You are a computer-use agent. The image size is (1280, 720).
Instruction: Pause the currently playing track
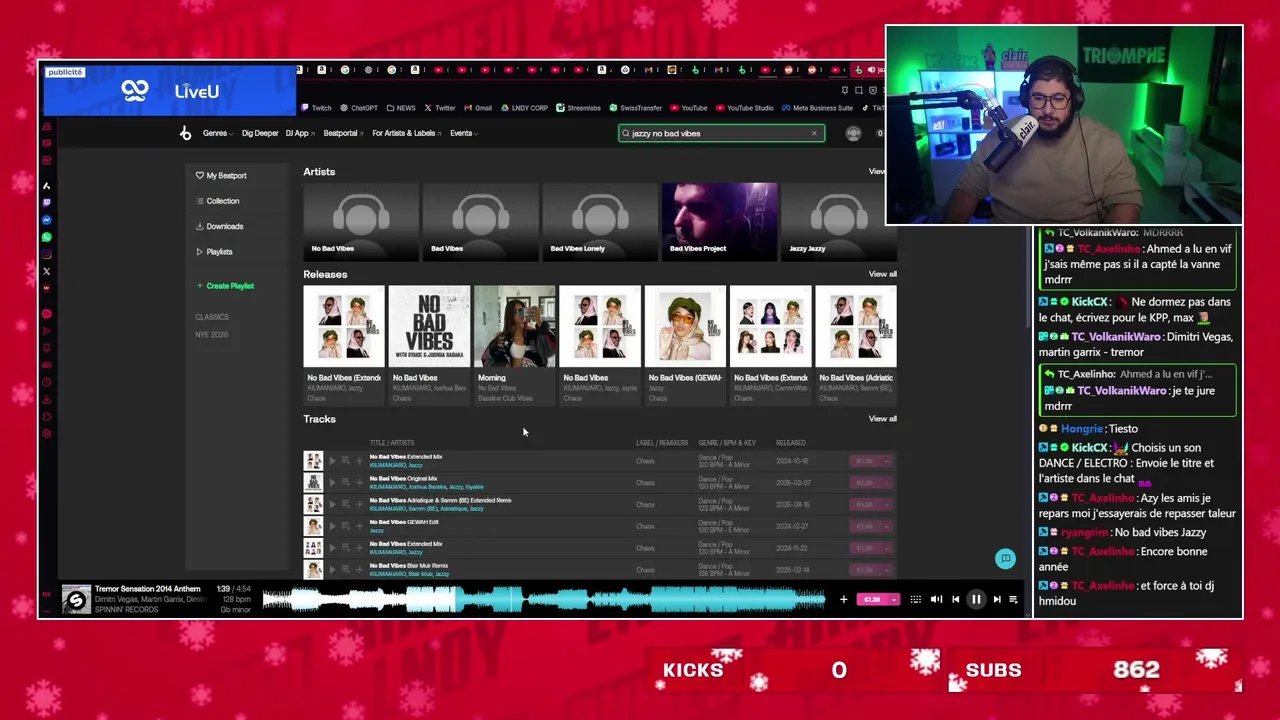pos(976,599)
